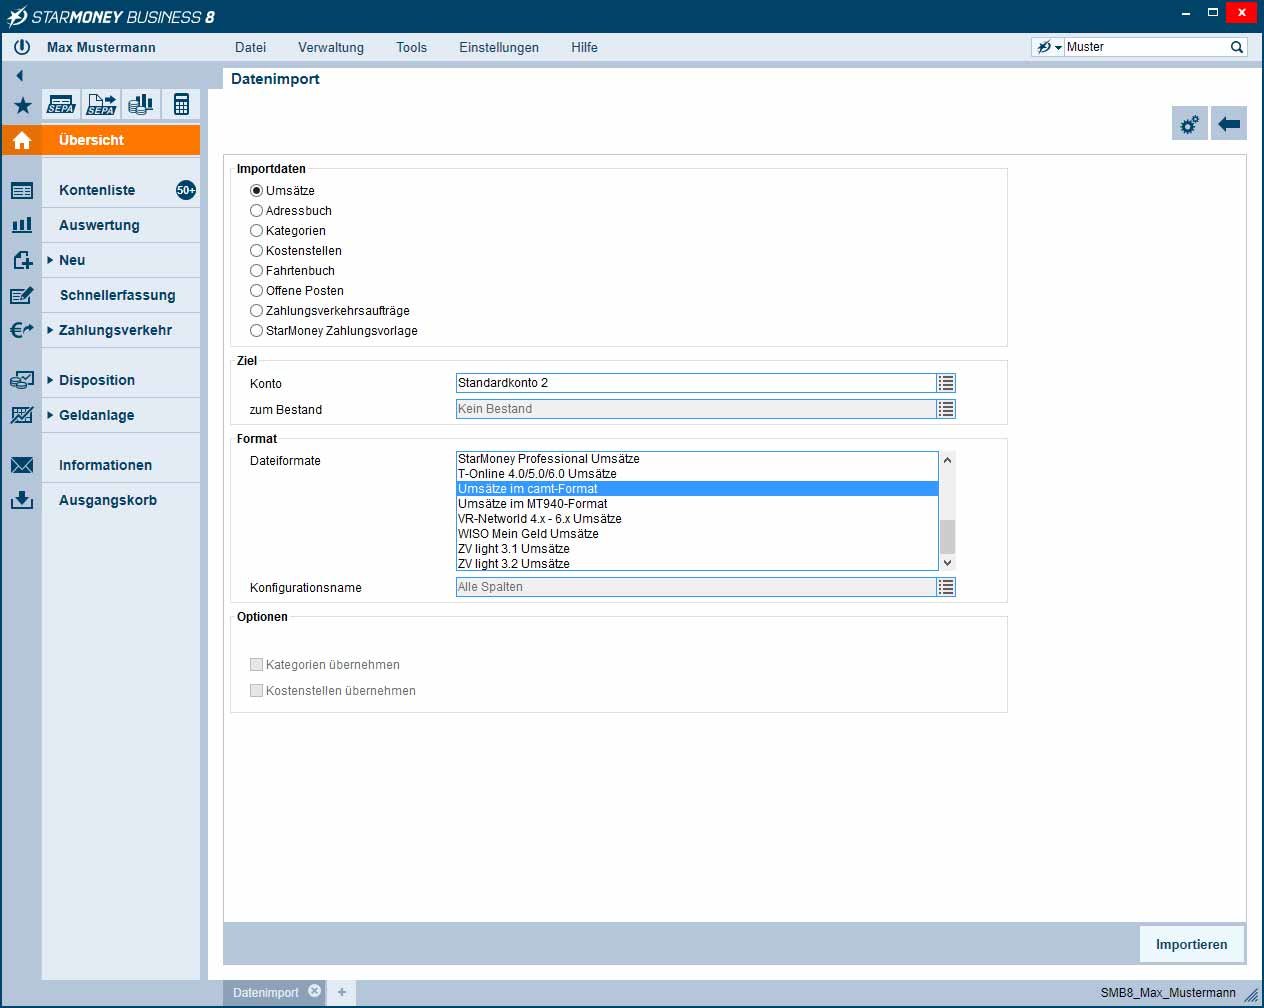The height and width of the screenshot is (1008, 1264).
Task: Click the favorites star icon
Action: coord(22,105)
